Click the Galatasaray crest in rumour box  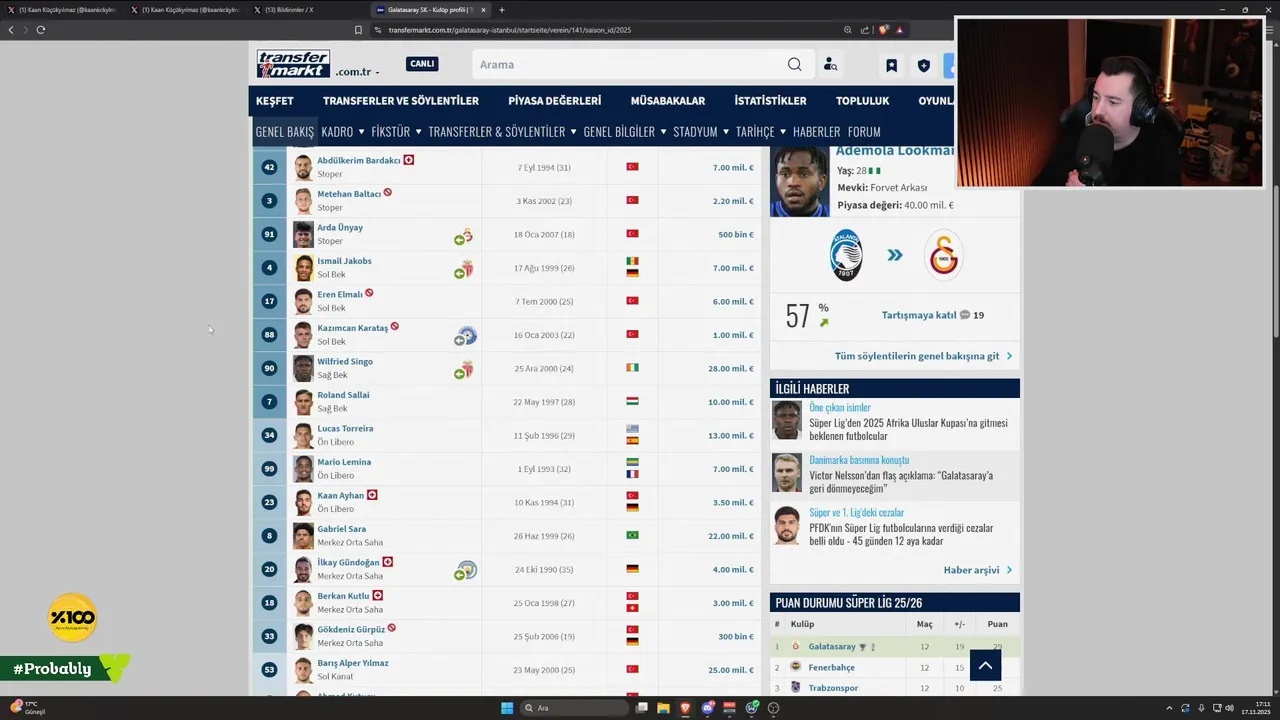click(943, 255)
